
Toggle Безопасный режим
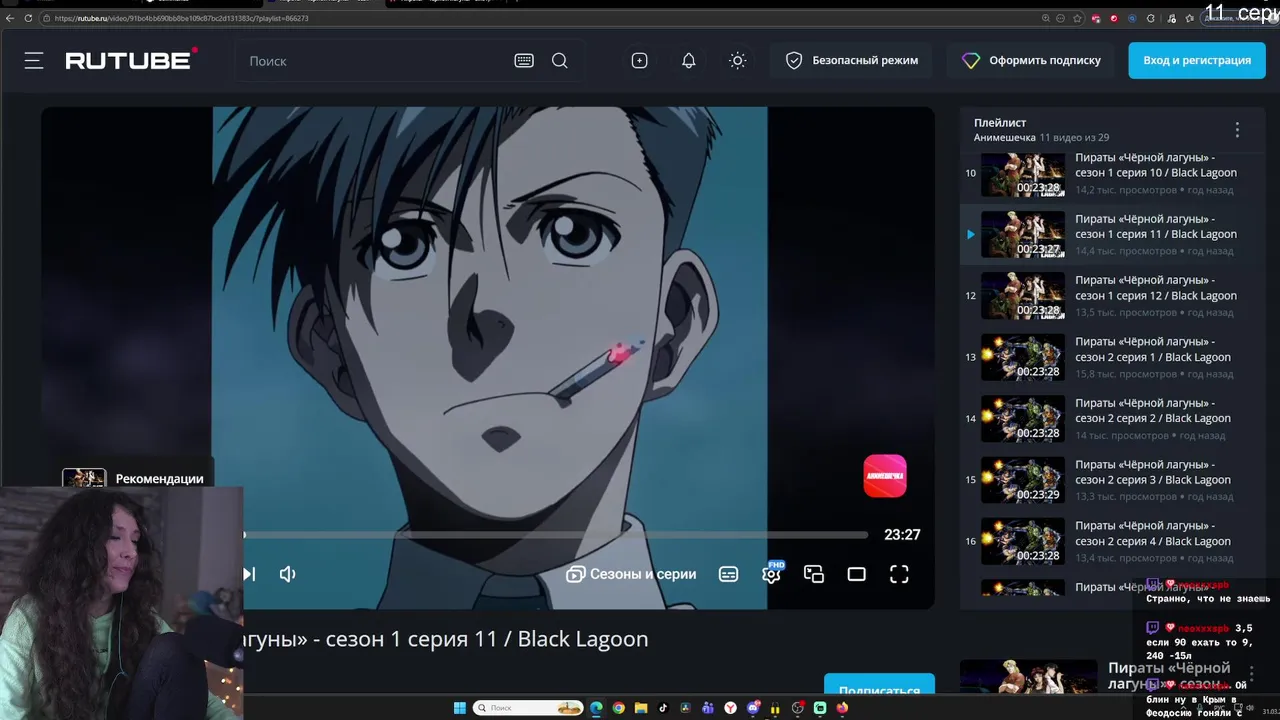tap(851, 61)
